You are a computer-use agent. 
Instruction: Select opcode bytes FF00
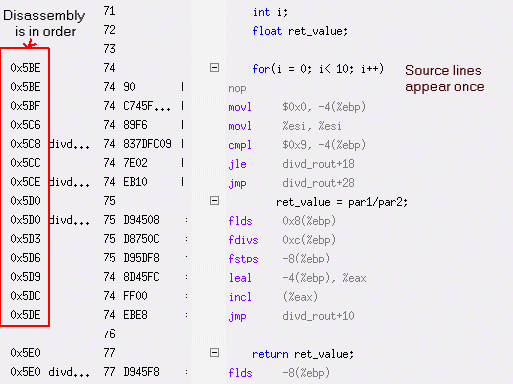point(135,296)
